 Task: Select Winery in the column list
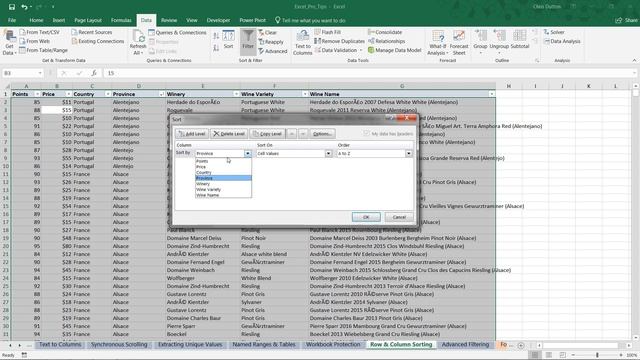(223, 184)
